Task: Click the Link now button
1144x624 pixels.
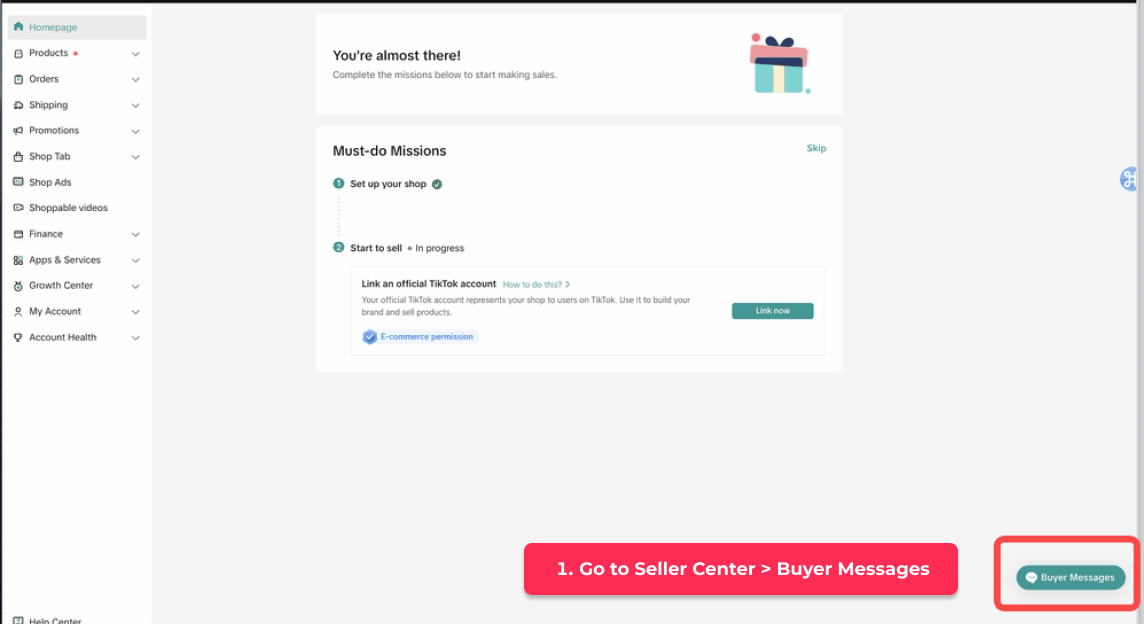Action: [x=772, y=311]
